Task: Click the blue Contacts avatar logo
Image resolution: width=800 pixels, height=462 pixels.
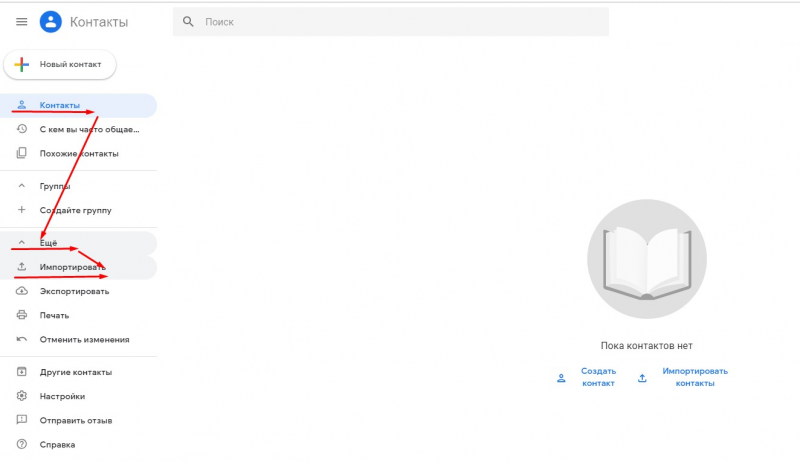Action: (x=51, y=22)
